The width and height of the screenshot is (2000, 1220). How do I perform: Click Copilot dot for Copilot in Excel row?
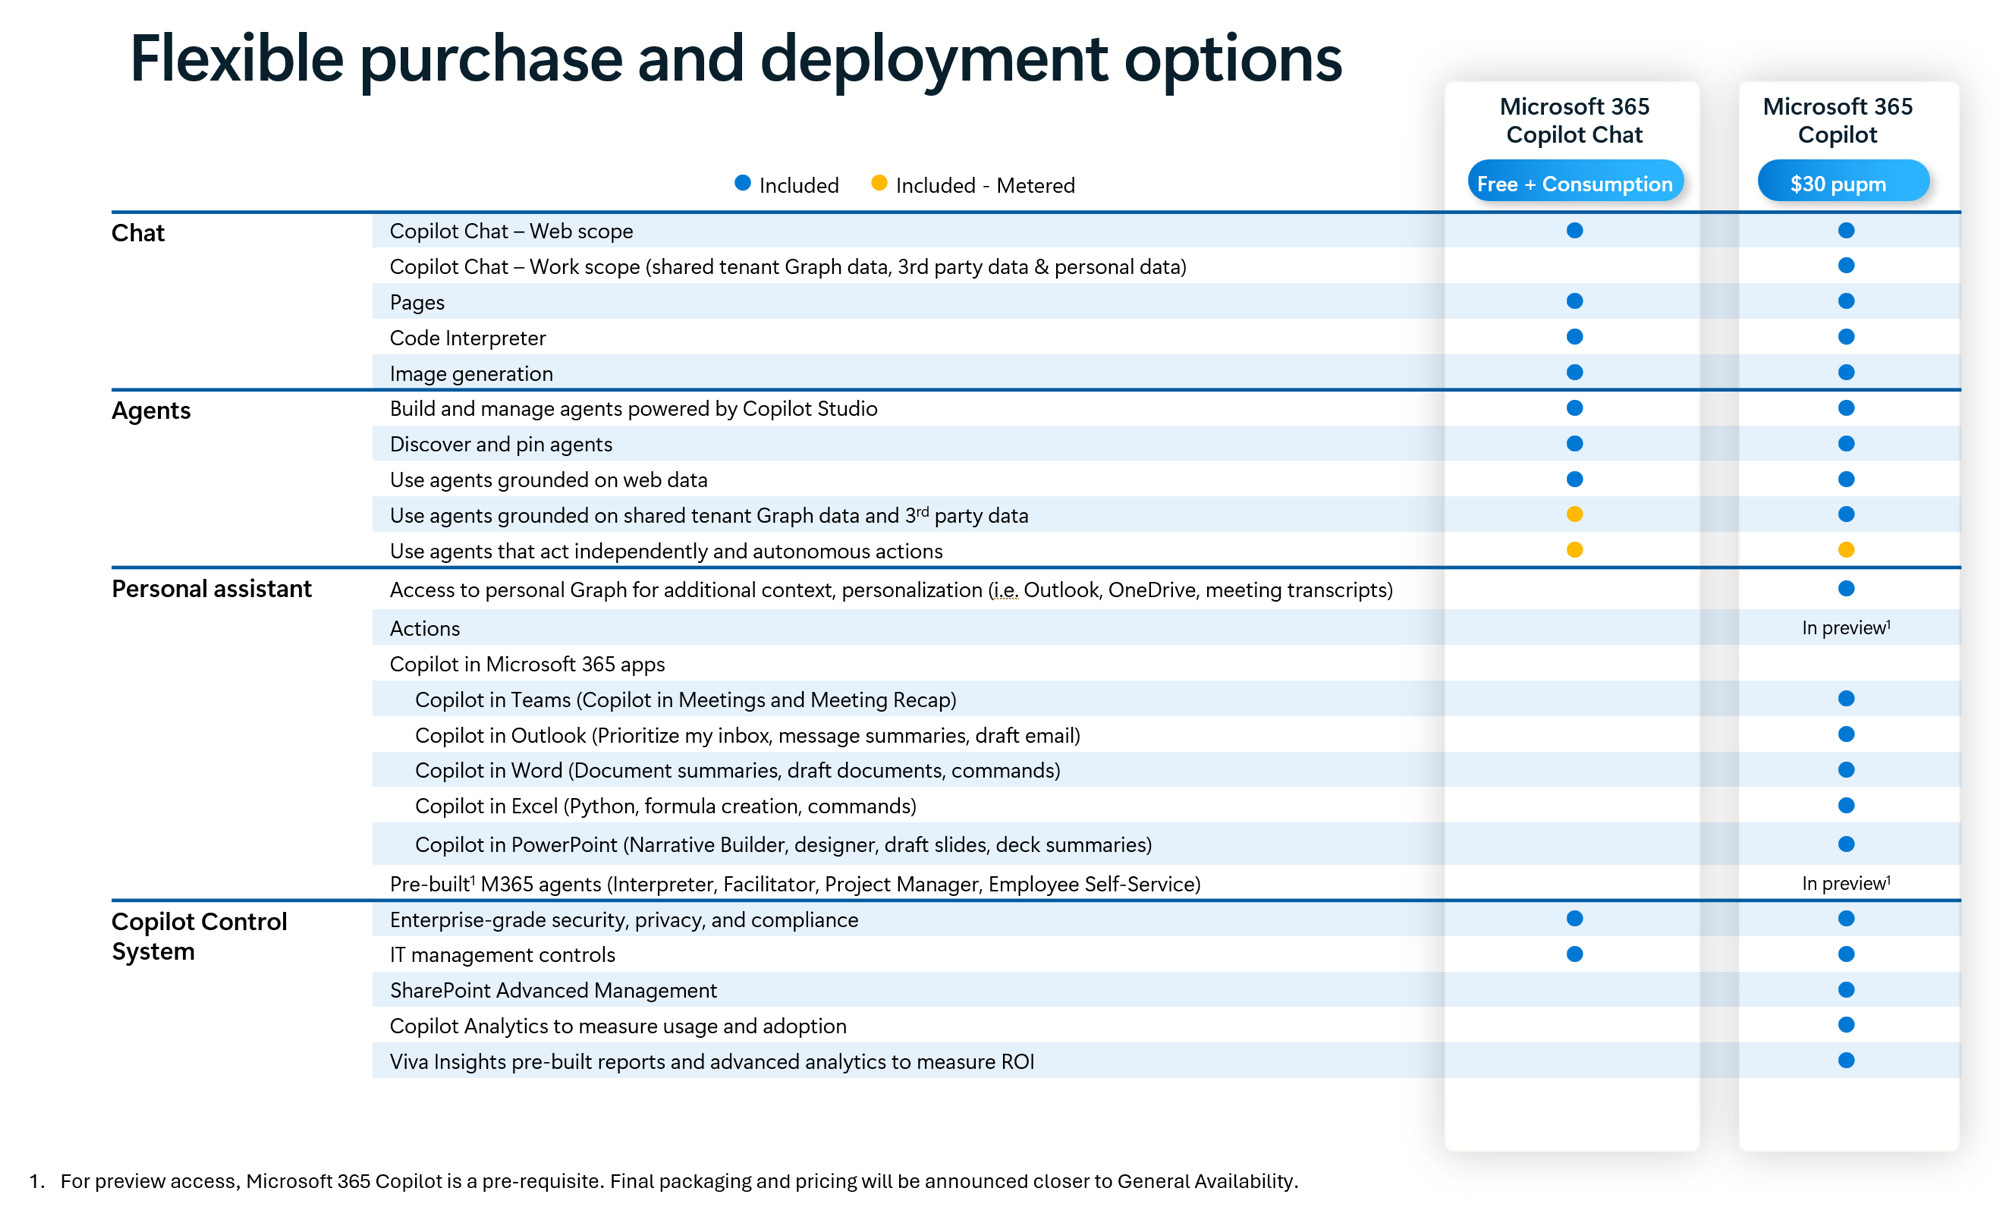point(1846,806)
